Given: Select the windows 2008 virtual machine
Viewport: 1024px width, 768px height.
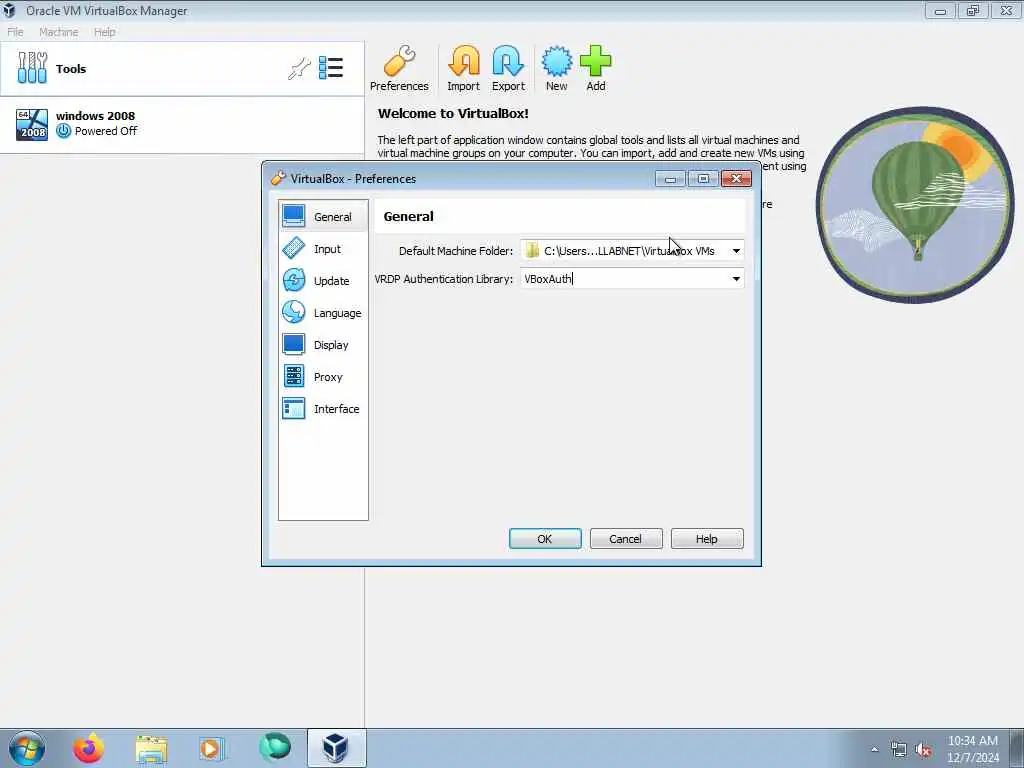Looking at the screenshot, I should click(182, 124).
